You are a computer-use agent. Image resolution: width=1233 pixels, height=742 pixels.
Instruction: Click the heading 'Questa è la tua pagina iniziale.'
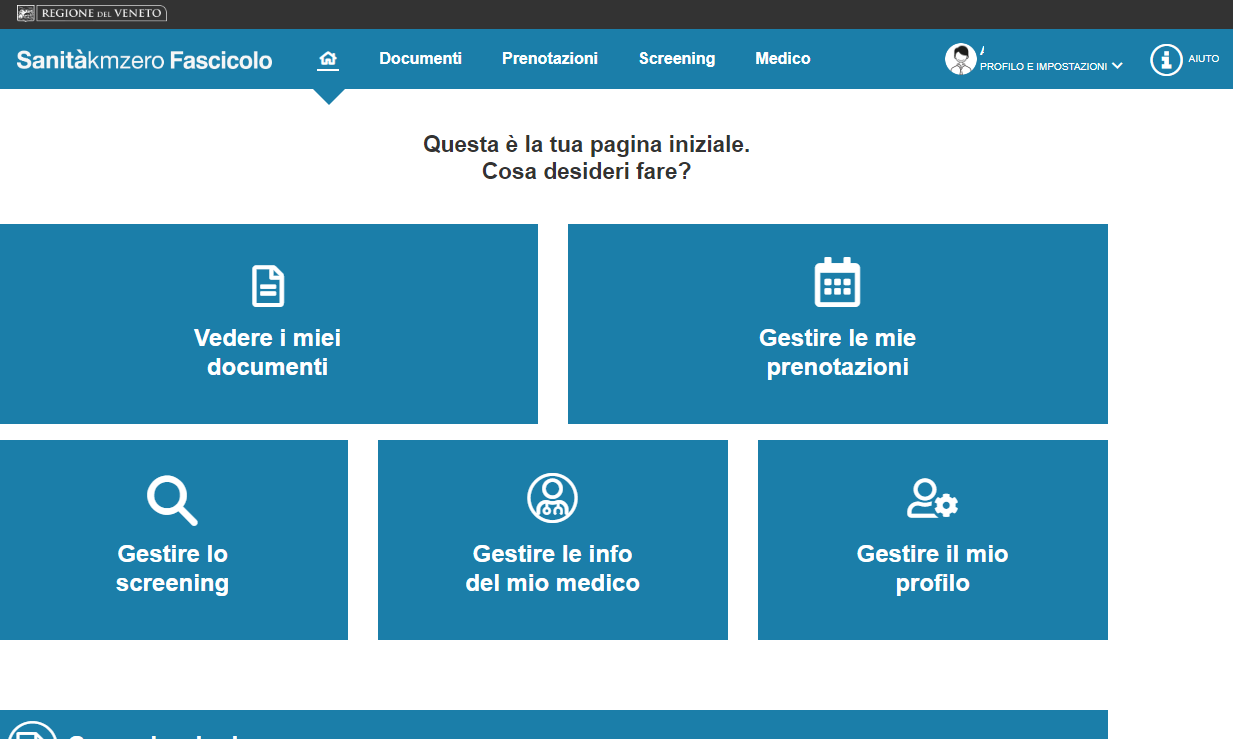pos(587,144)
